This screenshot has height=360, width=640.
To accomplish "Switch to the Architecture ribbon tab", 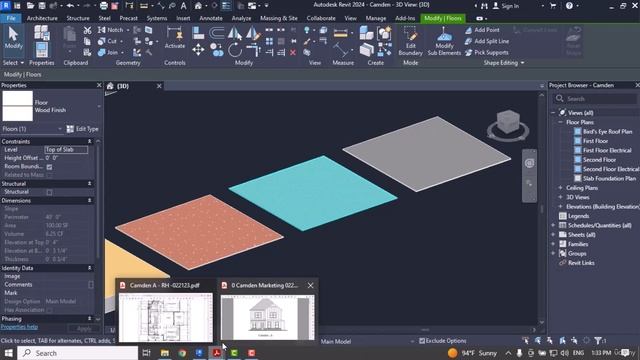I will point(42,18).
